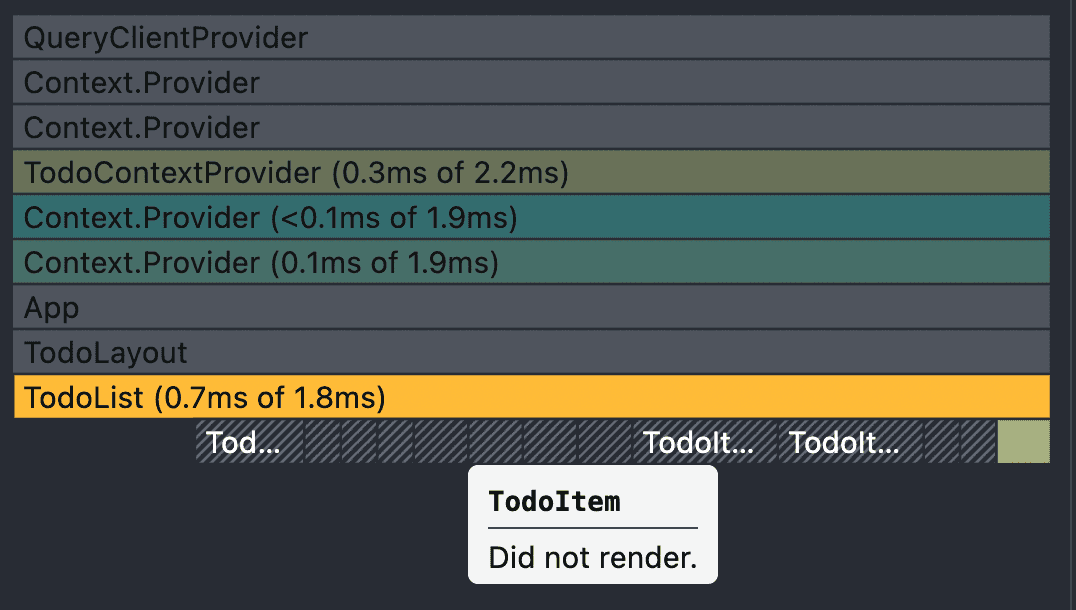Select hatched bar right after second "TodoIt..." bar
This screenshot has width=1076, height=610.
[x=942, y=441]
